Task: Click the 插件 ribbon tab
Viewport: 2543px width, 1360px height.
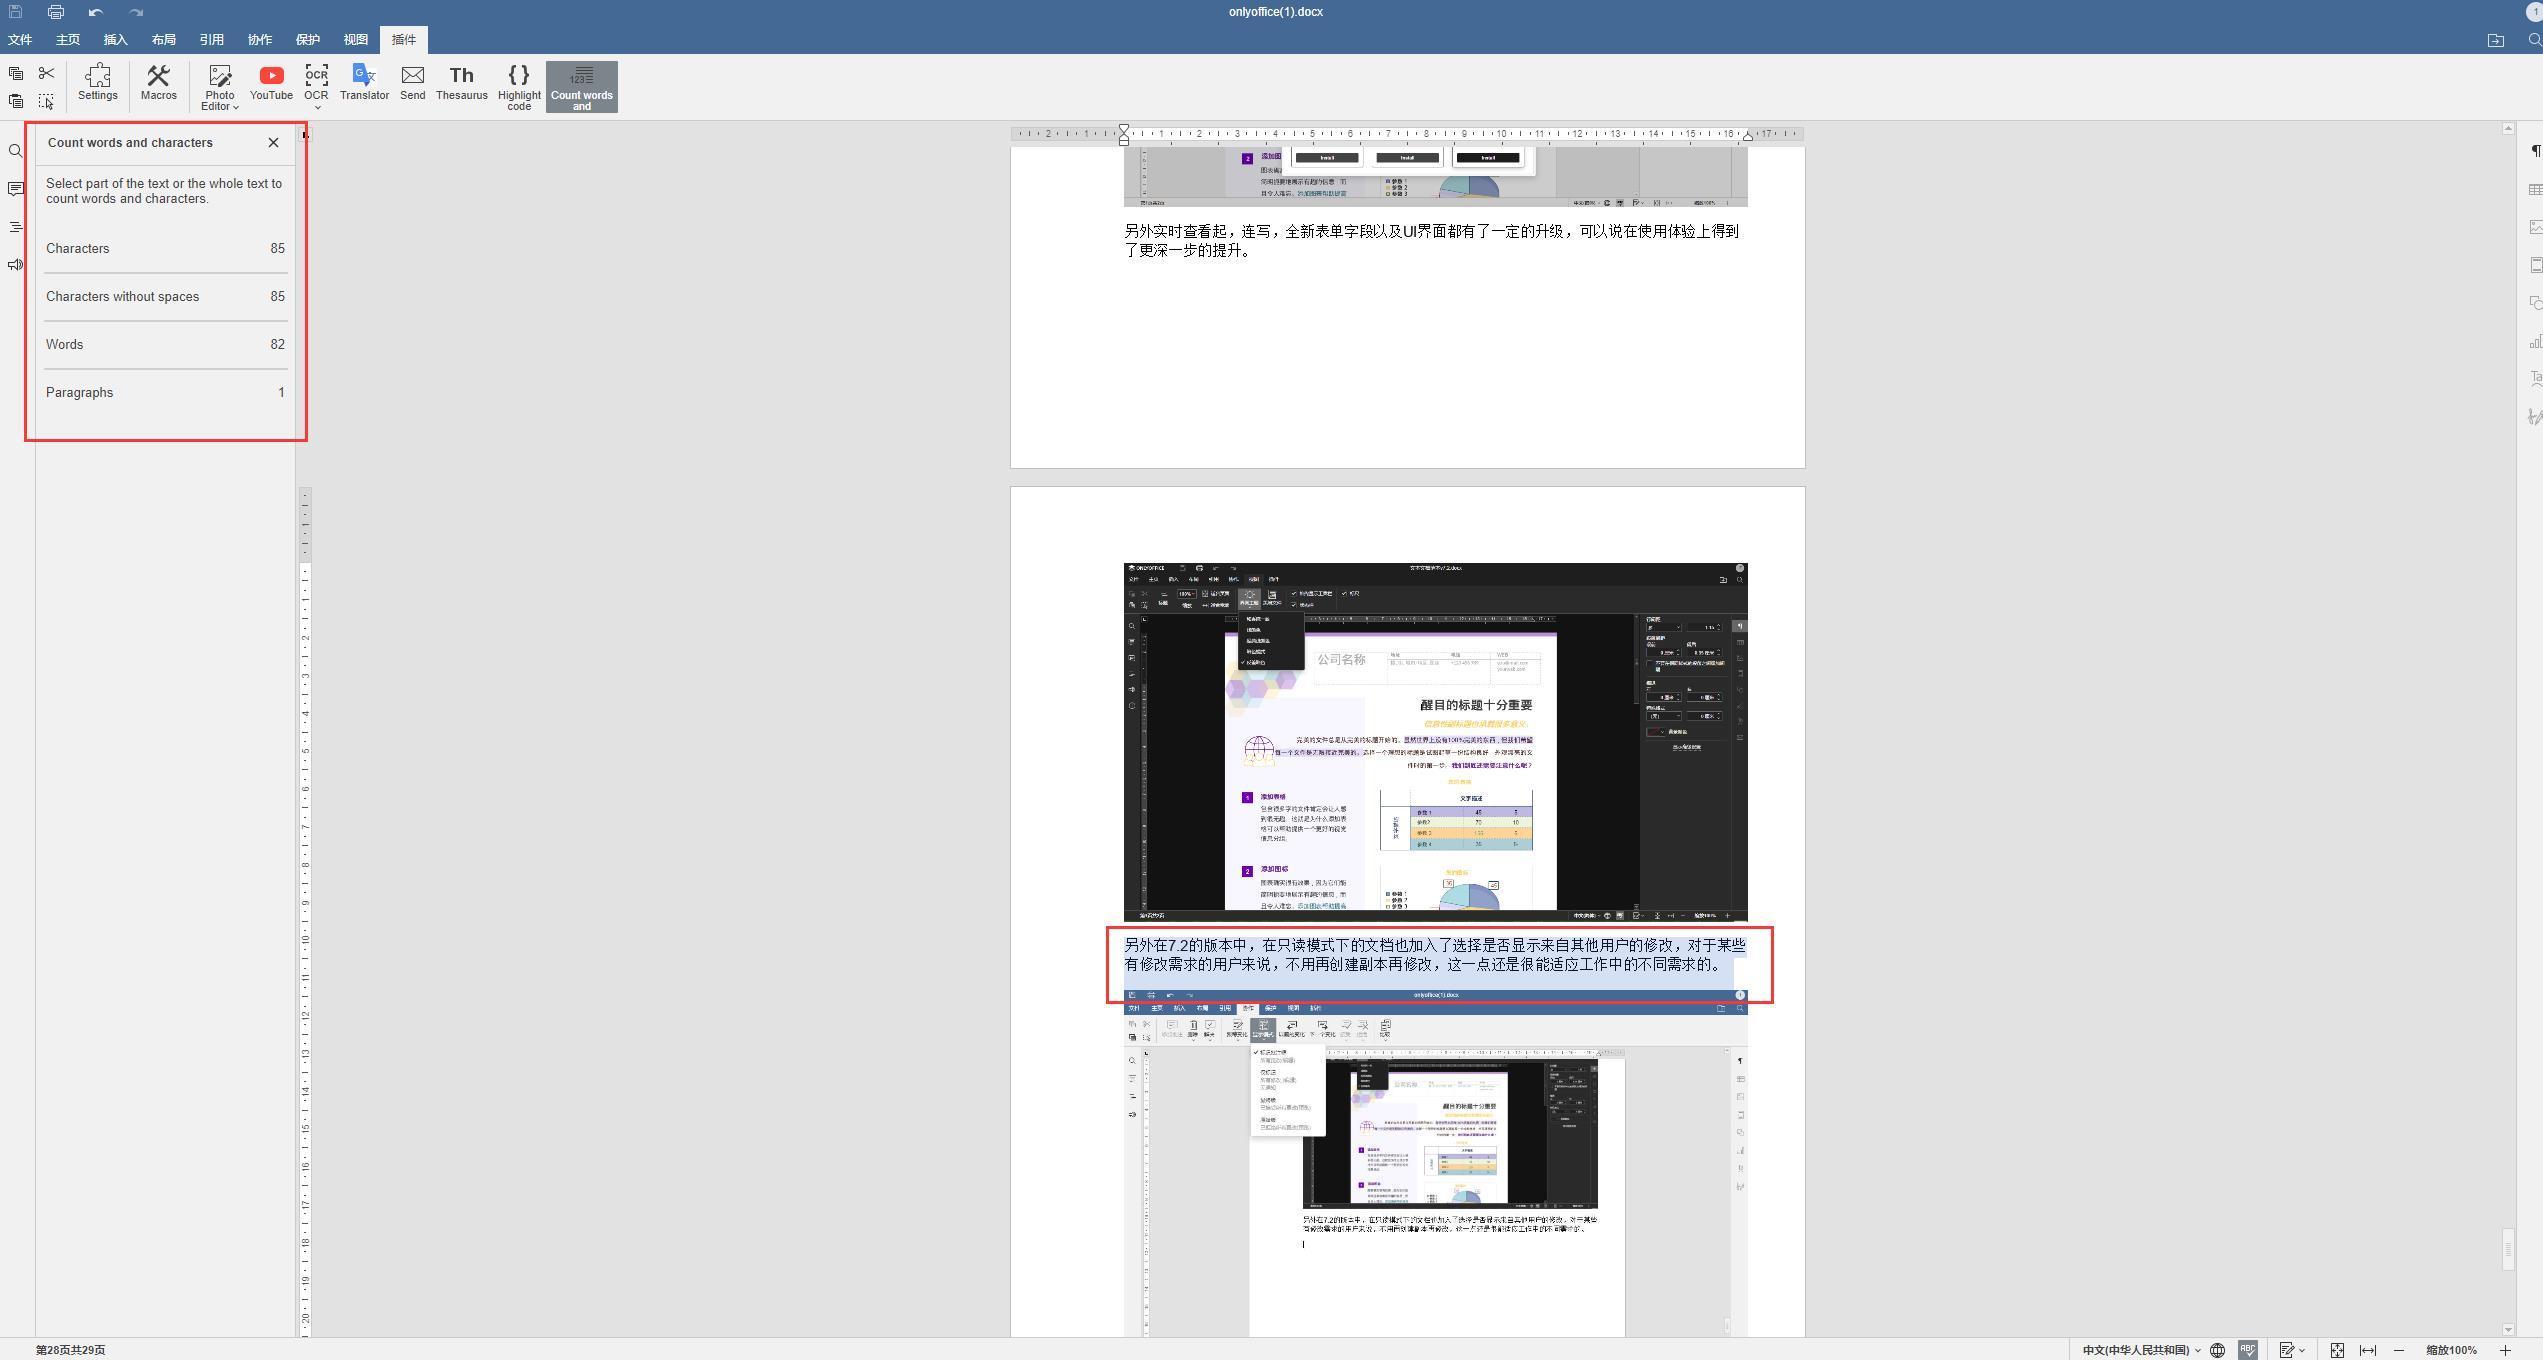Action: coord(402,37)
